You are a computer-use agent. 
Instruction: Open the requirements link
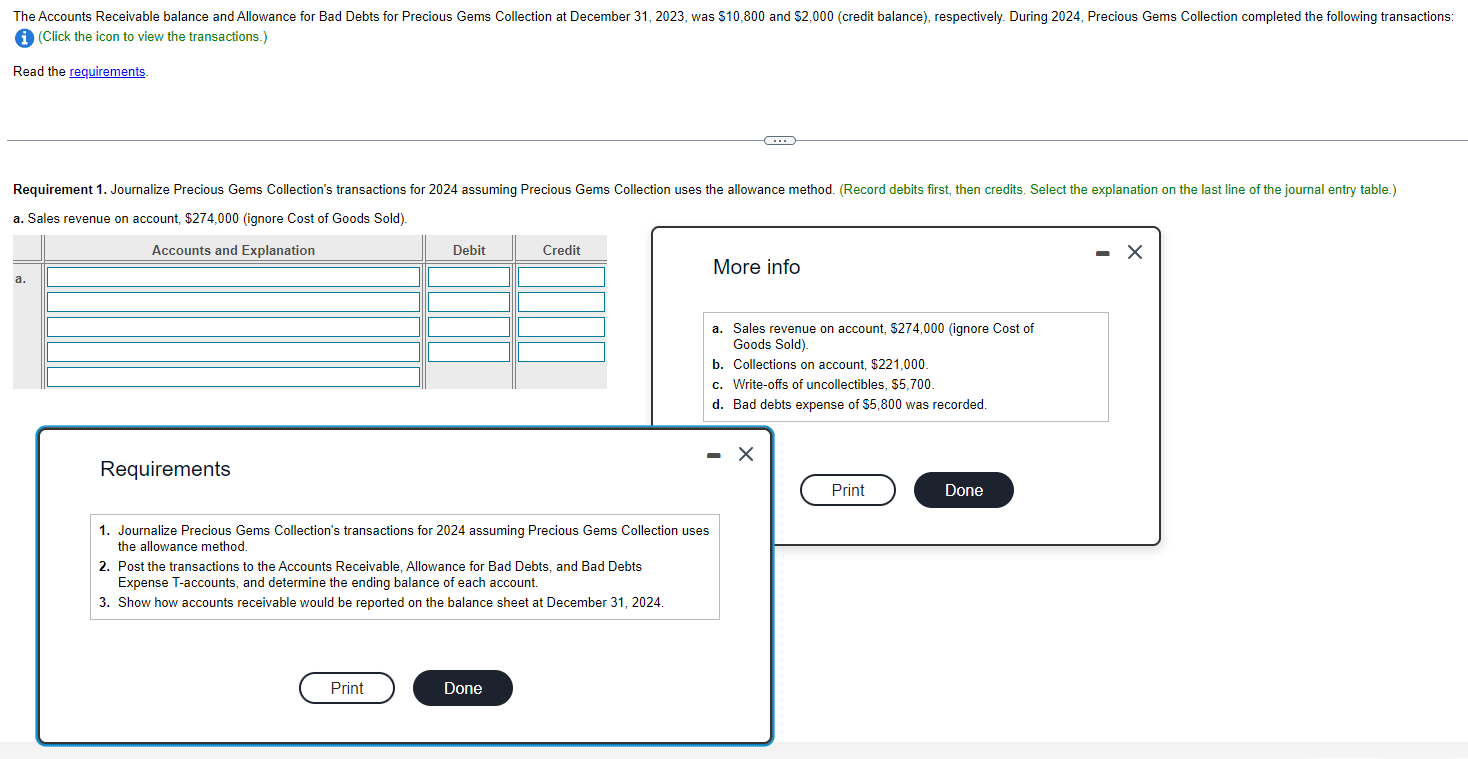pos(107,71)
